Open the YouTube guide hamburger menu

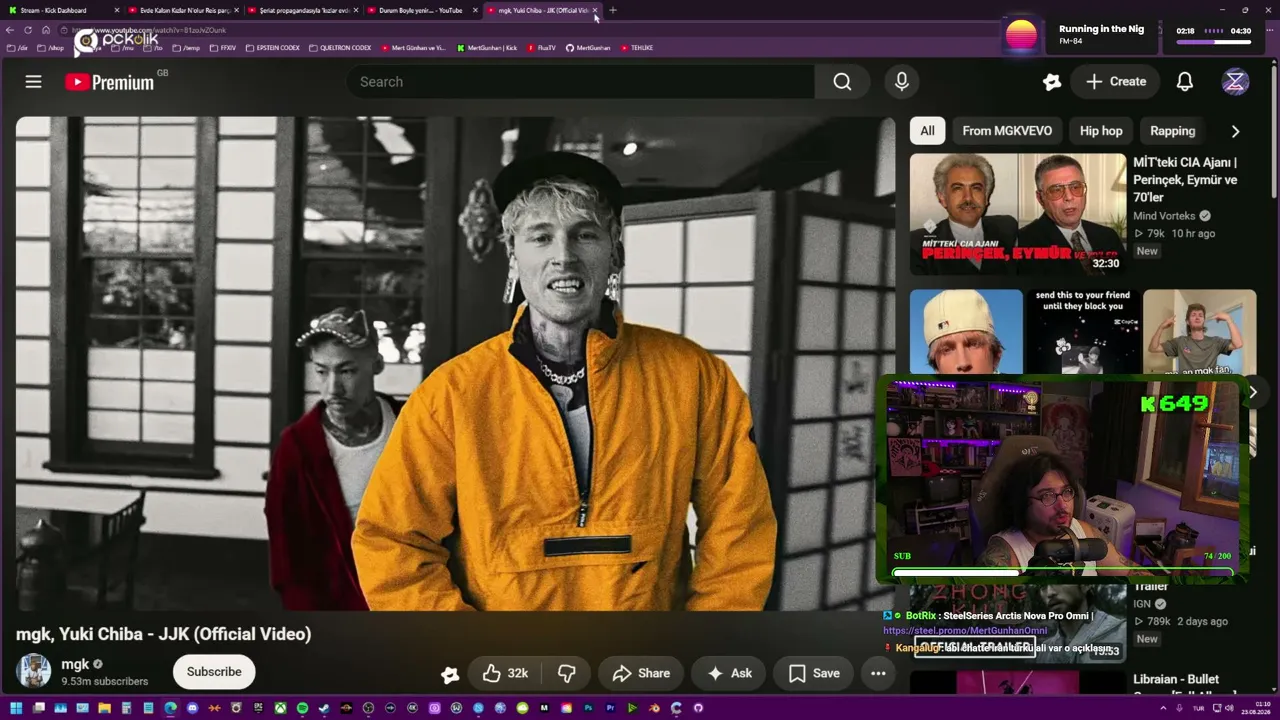[34, 82]
